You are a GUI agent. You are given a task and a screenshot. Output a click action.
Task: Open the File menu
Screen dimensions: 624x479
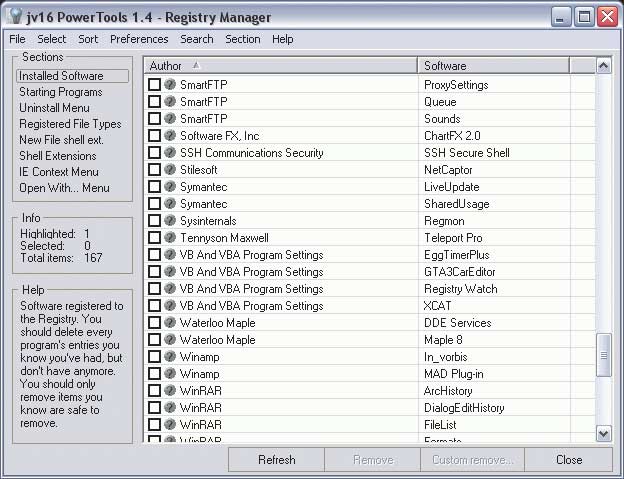point(17,39)
